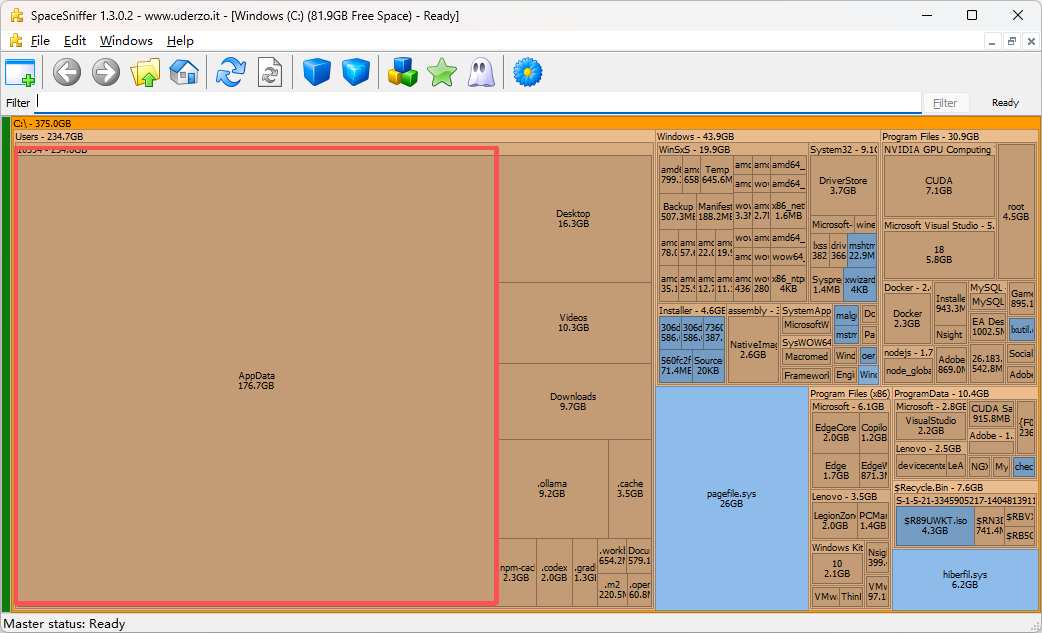Open the Windows menu
The width and height of the screenshot is (1042, 633).
coord(126,41)
